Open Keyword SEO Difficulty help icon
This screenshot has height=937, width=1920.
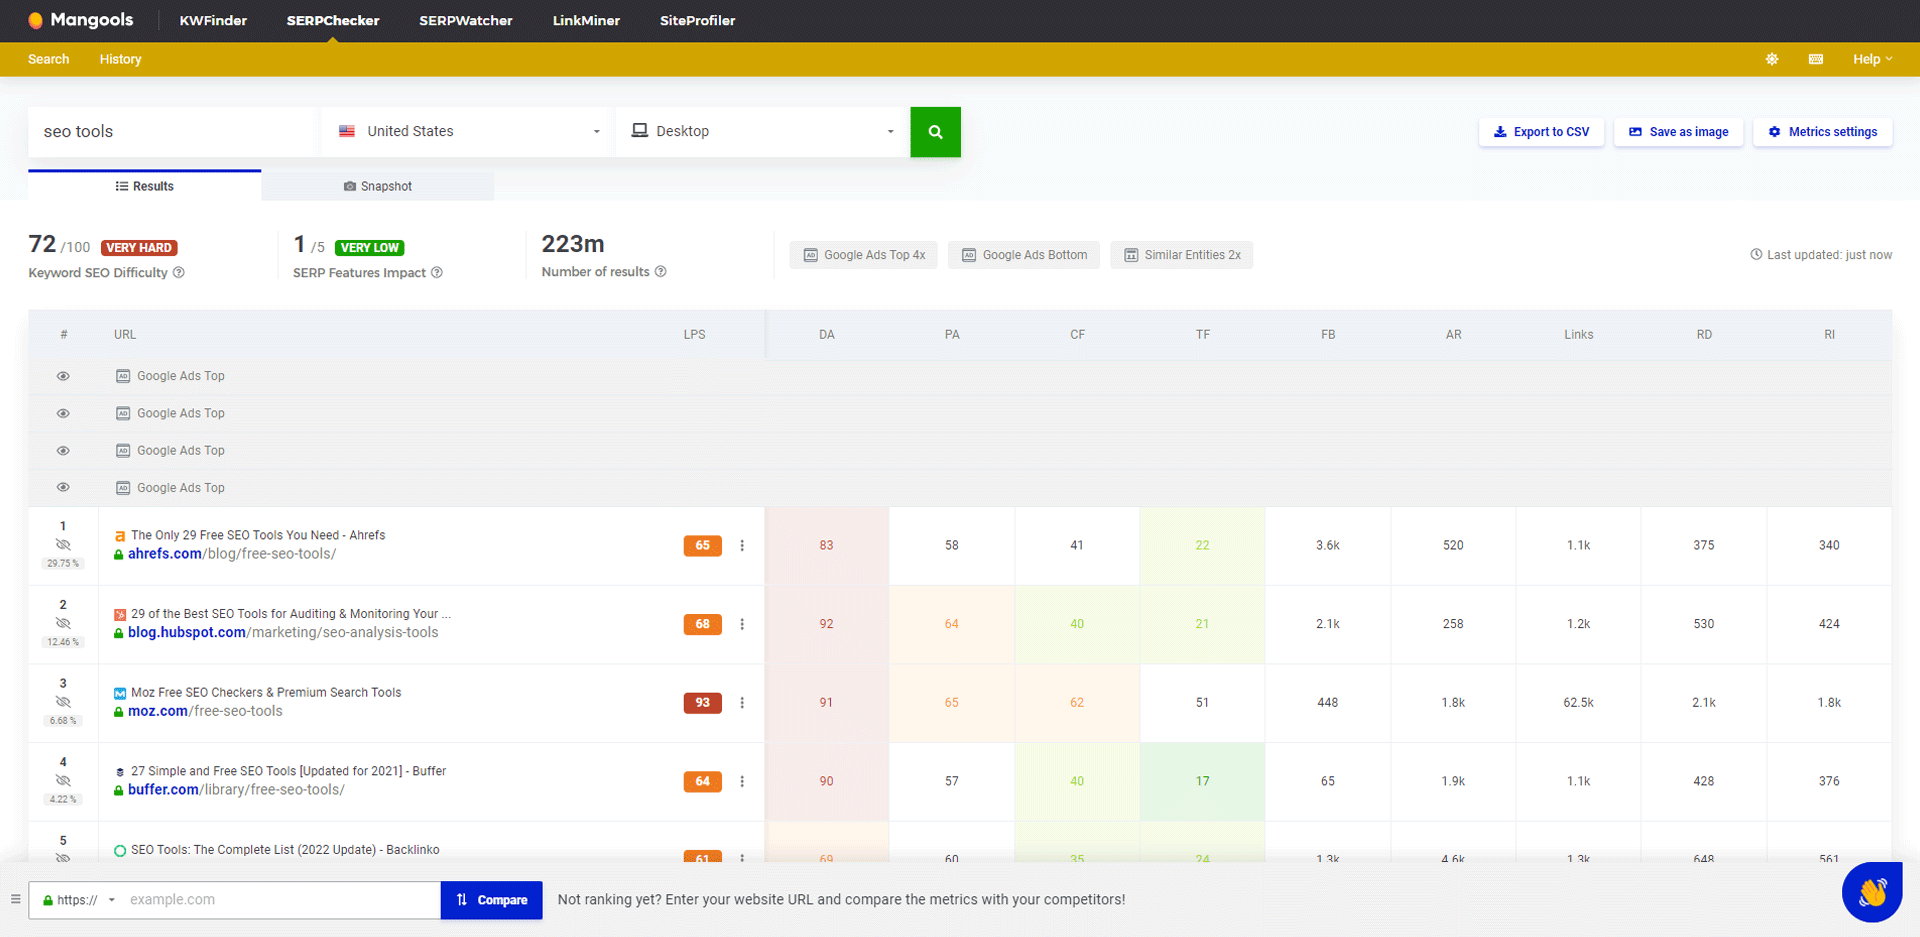(179, 273)
